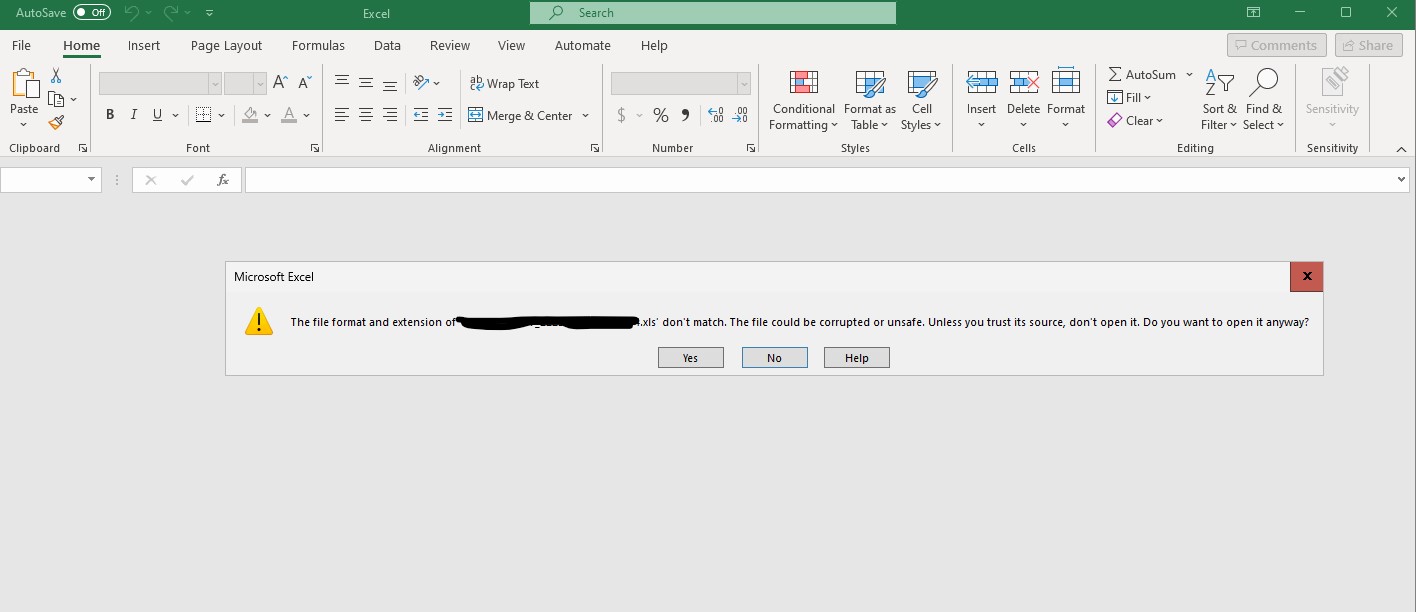Switch to the View tab
Image resolution: width=1416 pixels, height=612 pixels.
(511, 46)
